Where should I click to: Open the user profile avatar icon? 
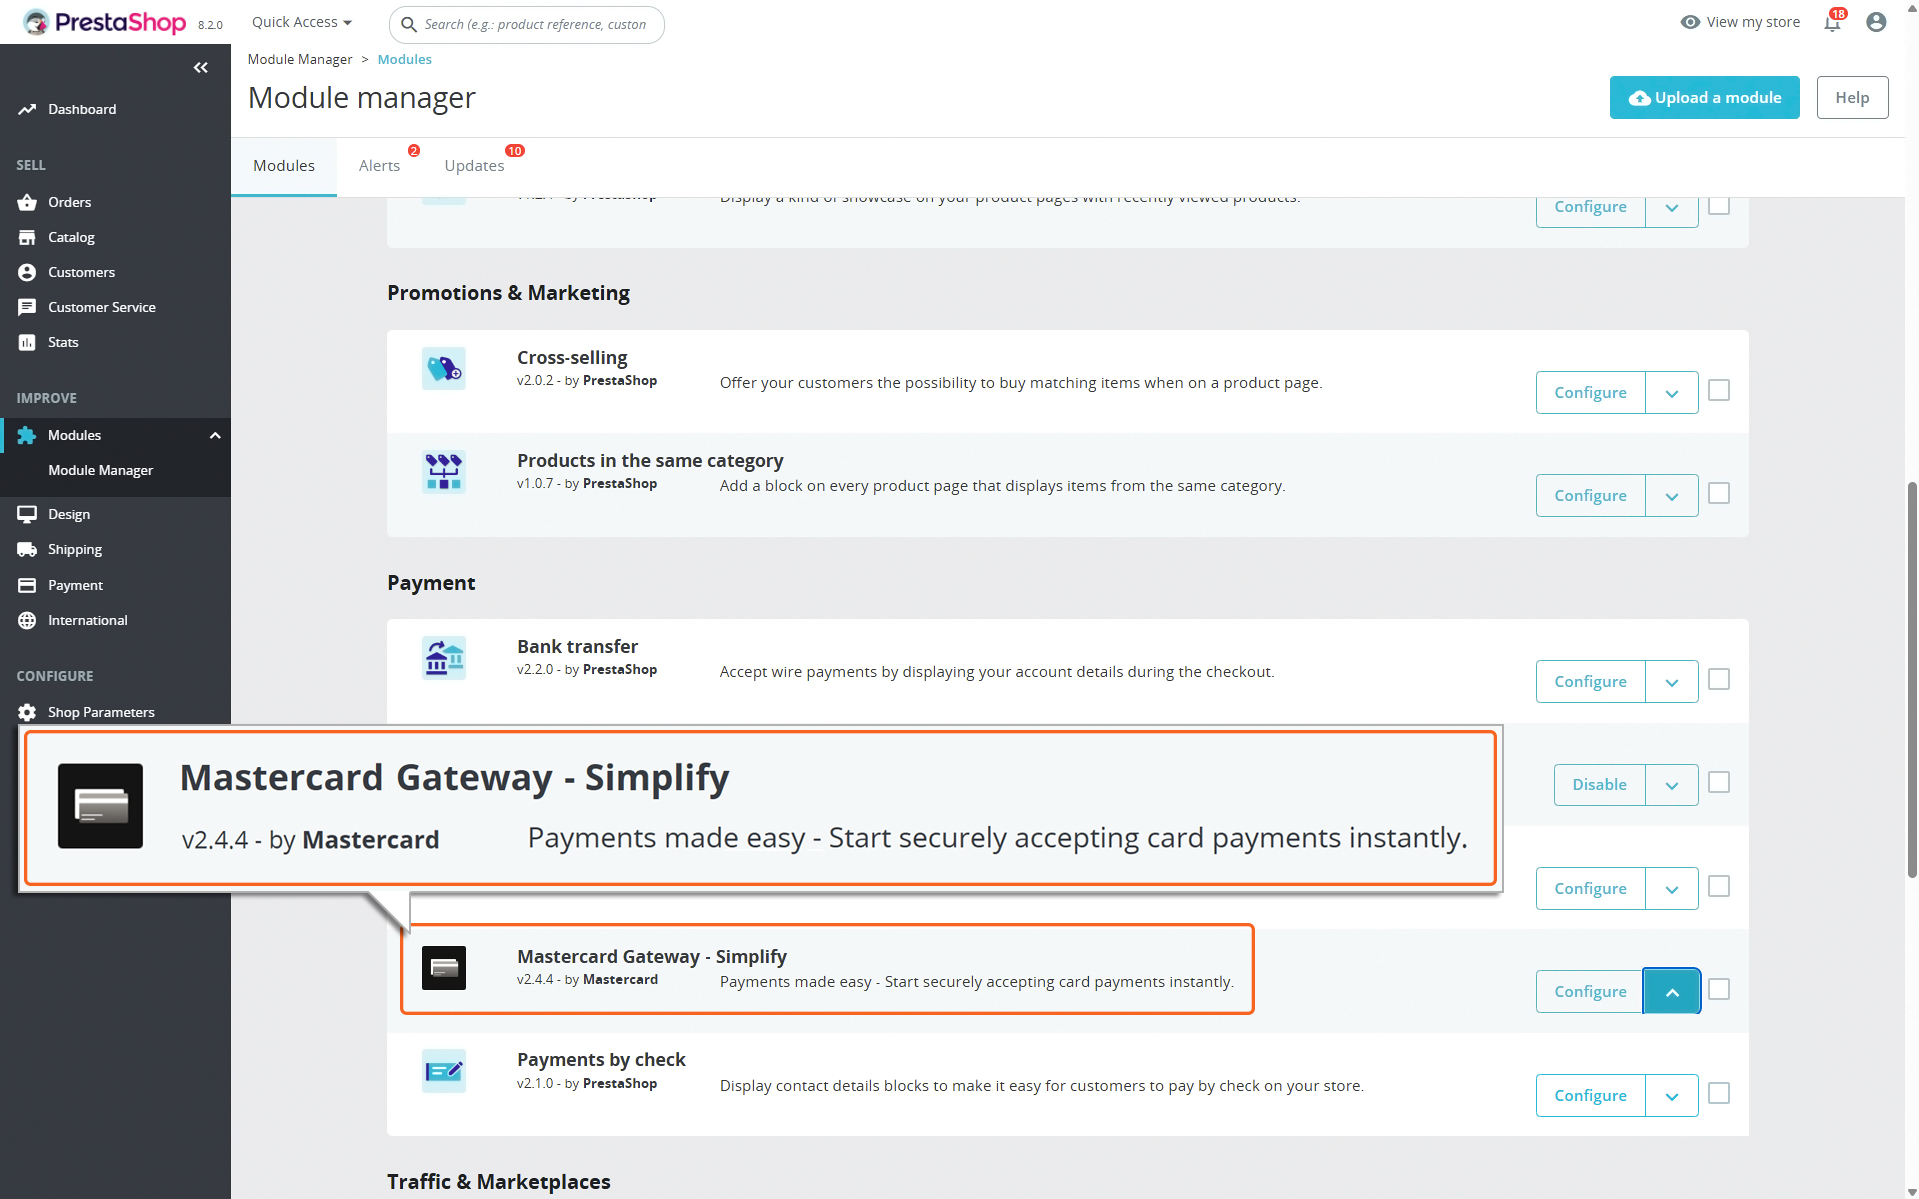(x=1876, y=22)
